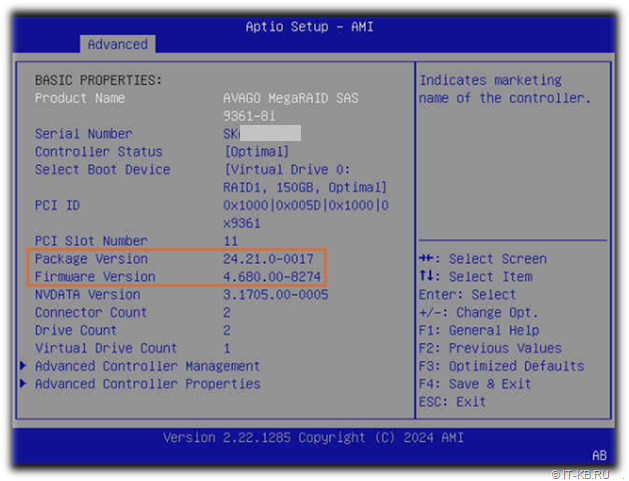The height and width of the screenshot is (481, 629).
Task: Click the help text about marketing name
Action: click(x=505, y=89)
